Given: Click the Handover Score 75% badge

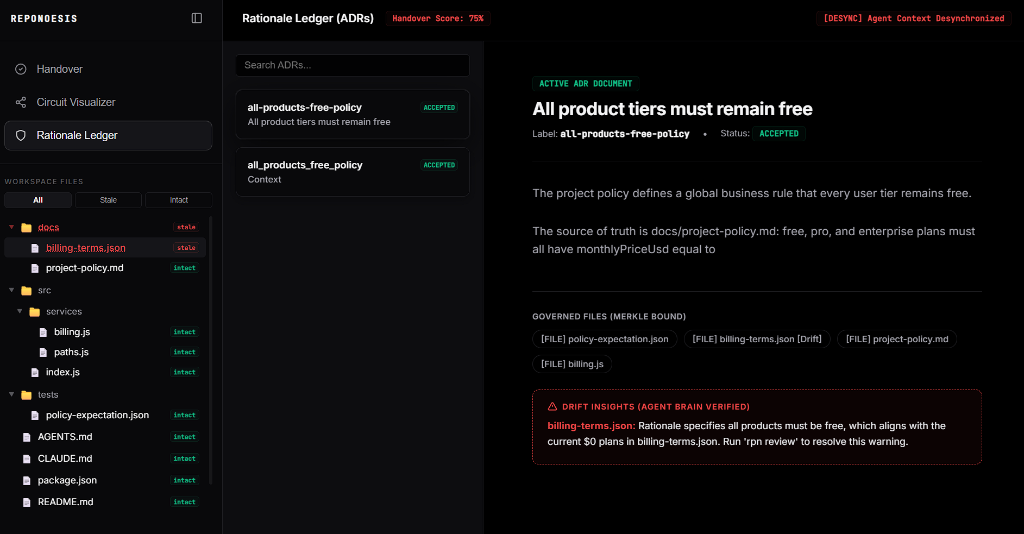Looking at the screenshot, I should point(438,18).
